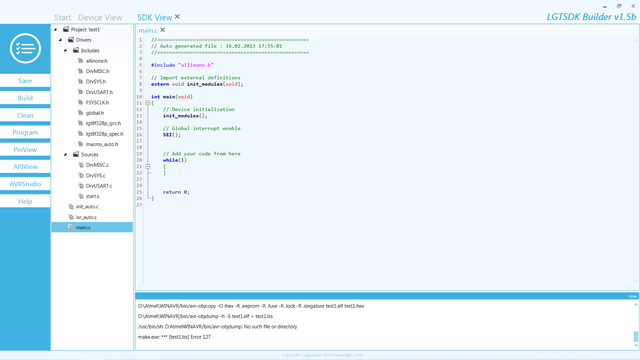Click the output scrollbar up arrow
Viewport: 640px width, 360px height.
coord(636,304)
